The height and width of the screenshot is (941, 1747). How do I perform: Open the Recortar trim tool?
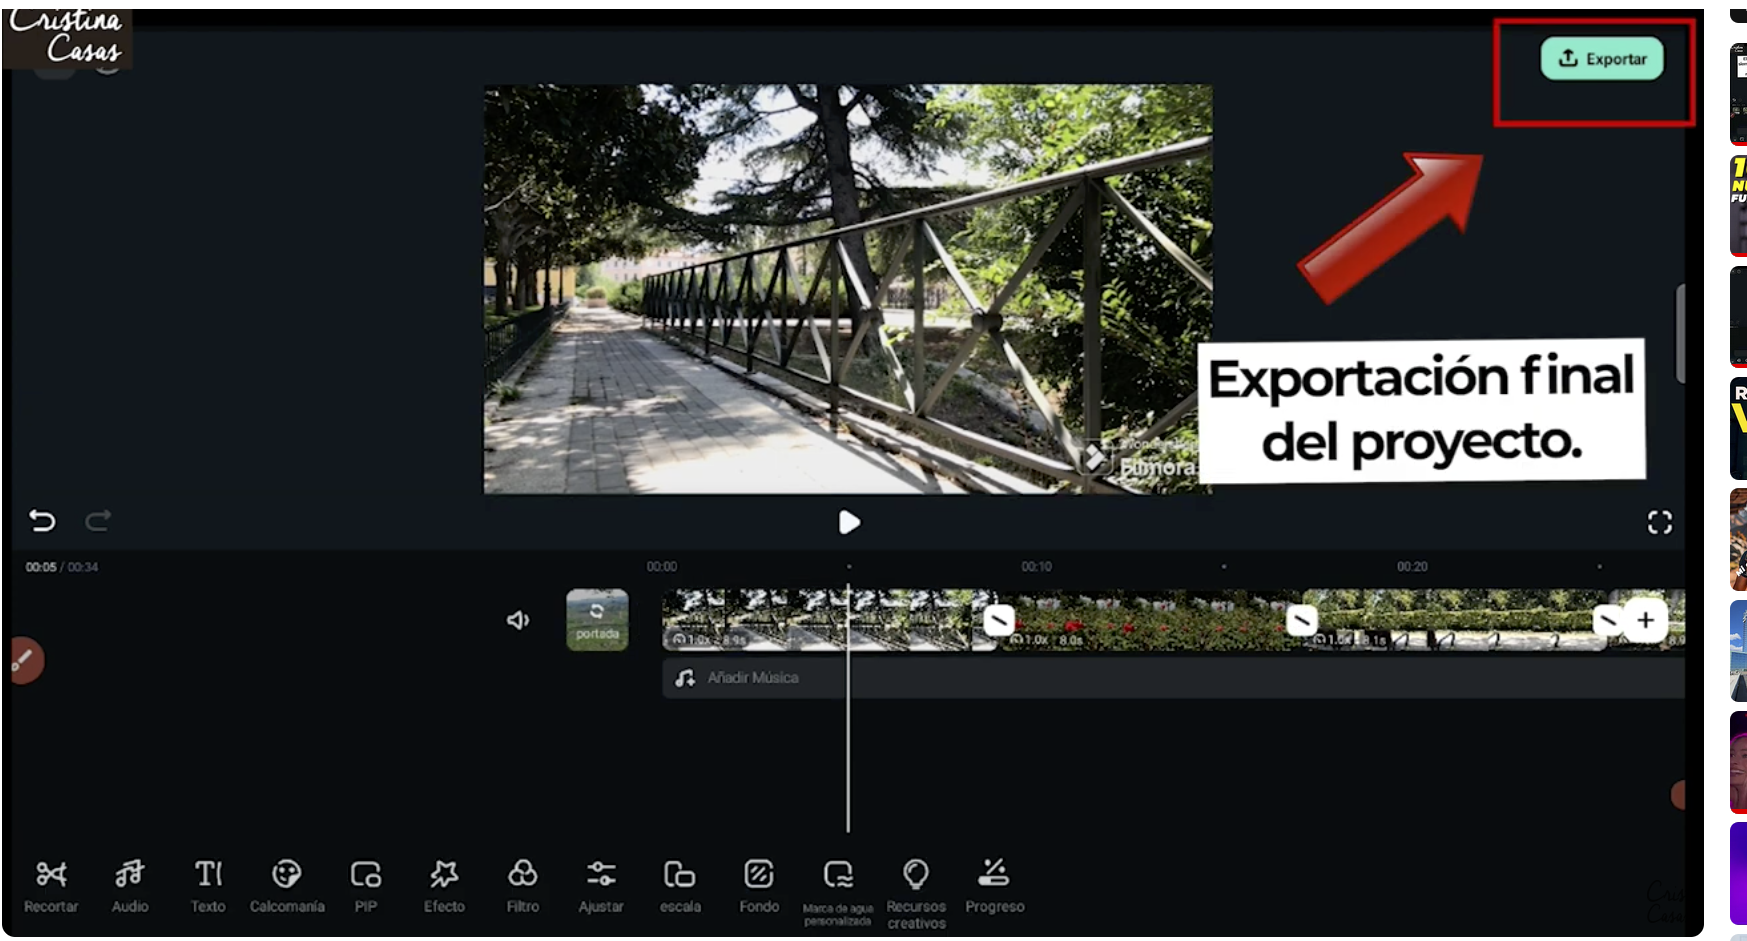51,886
